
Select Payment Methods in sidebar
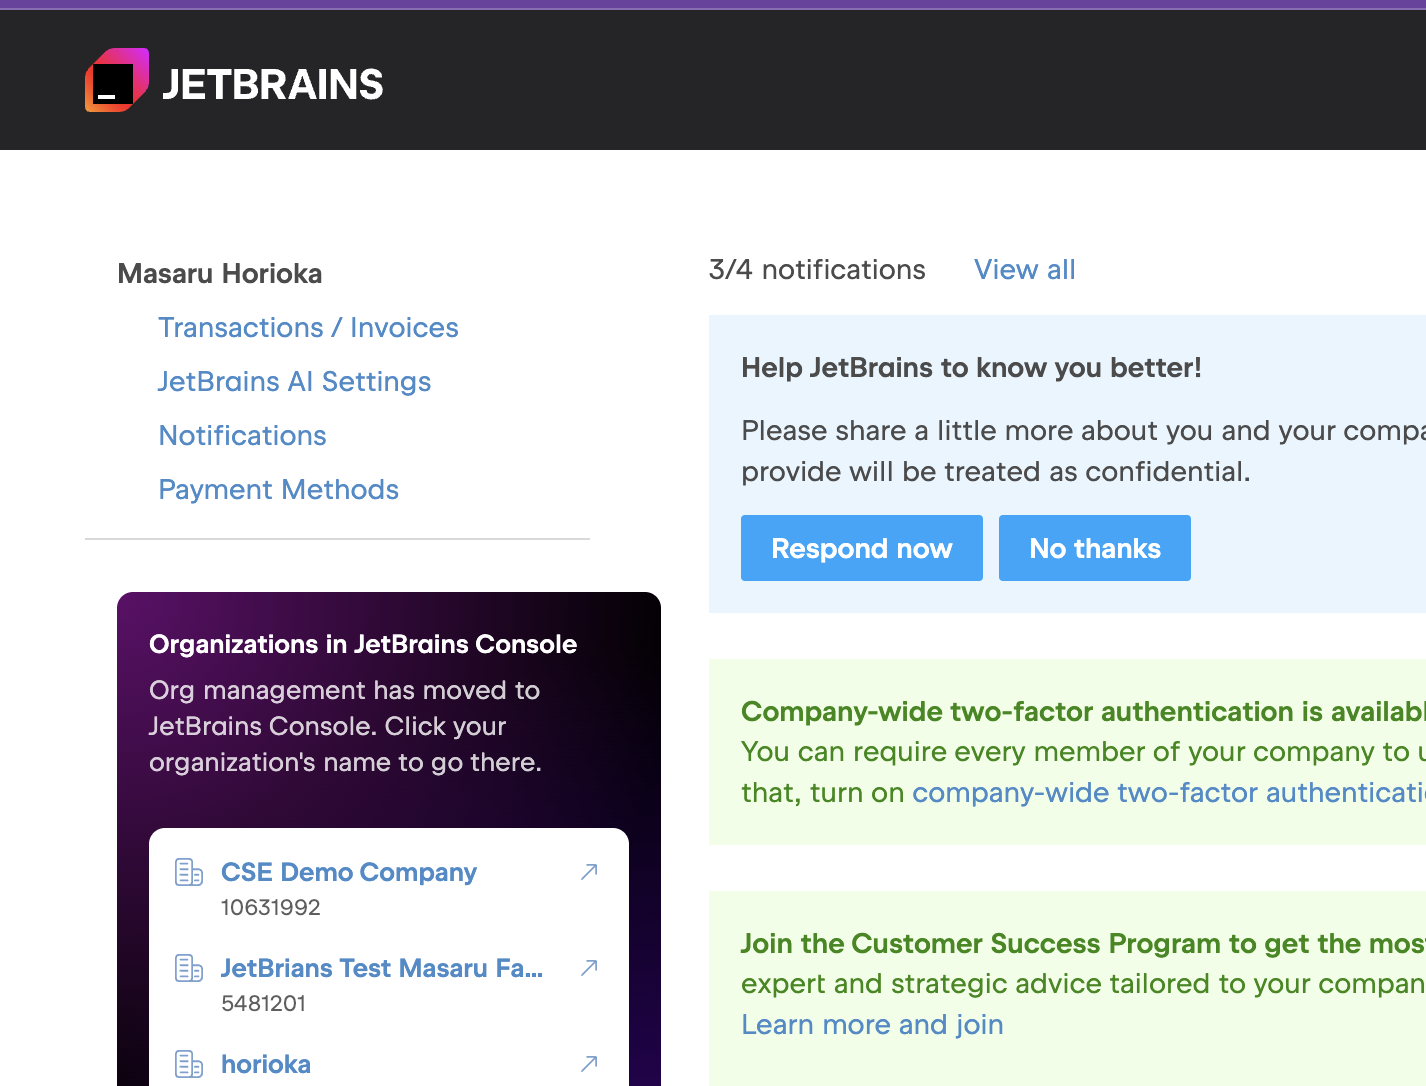click(x=278, y=490)
